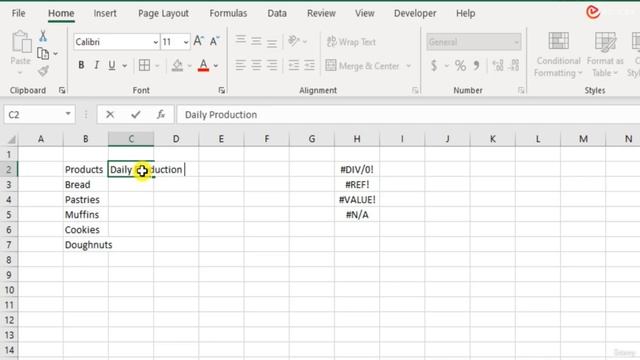Screen dimensions: 640x360
Task: Click the Orientation text-angle icon
Action: [294, 41]
